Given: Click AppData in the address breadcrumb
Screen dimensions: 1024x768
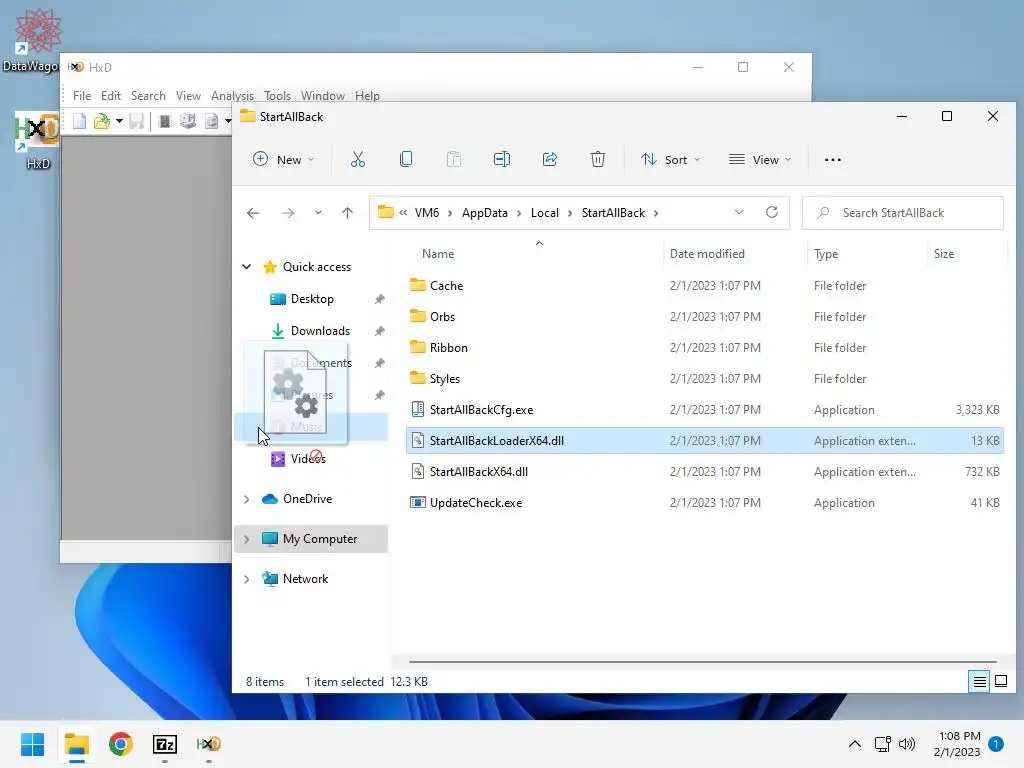Looking at the screenshot, I should pyautogui.click(x=485, y=213).
